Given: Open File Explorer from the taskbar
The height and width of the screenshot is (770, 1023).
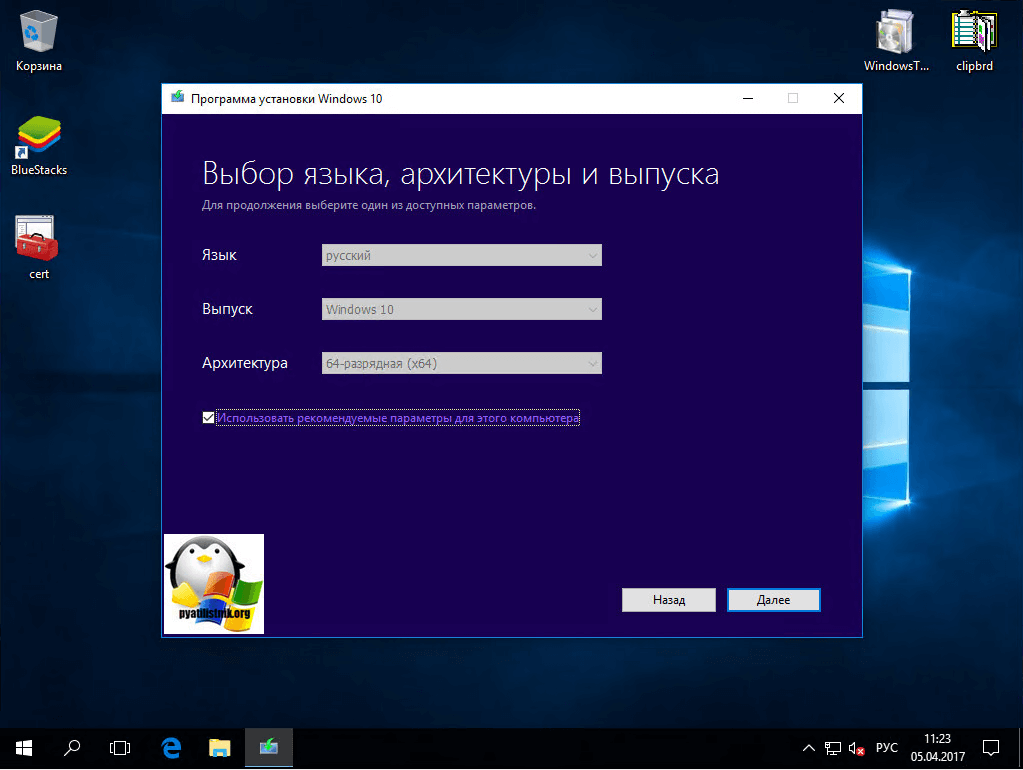Looking at the screenshot, I should point(219,747).
